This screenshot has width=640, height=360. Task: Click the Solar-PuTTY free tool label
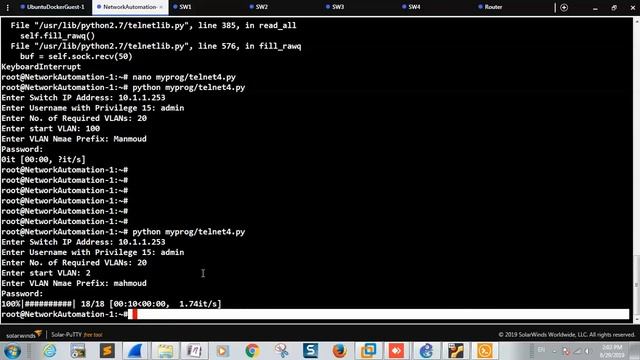click(x=77, y=335)
